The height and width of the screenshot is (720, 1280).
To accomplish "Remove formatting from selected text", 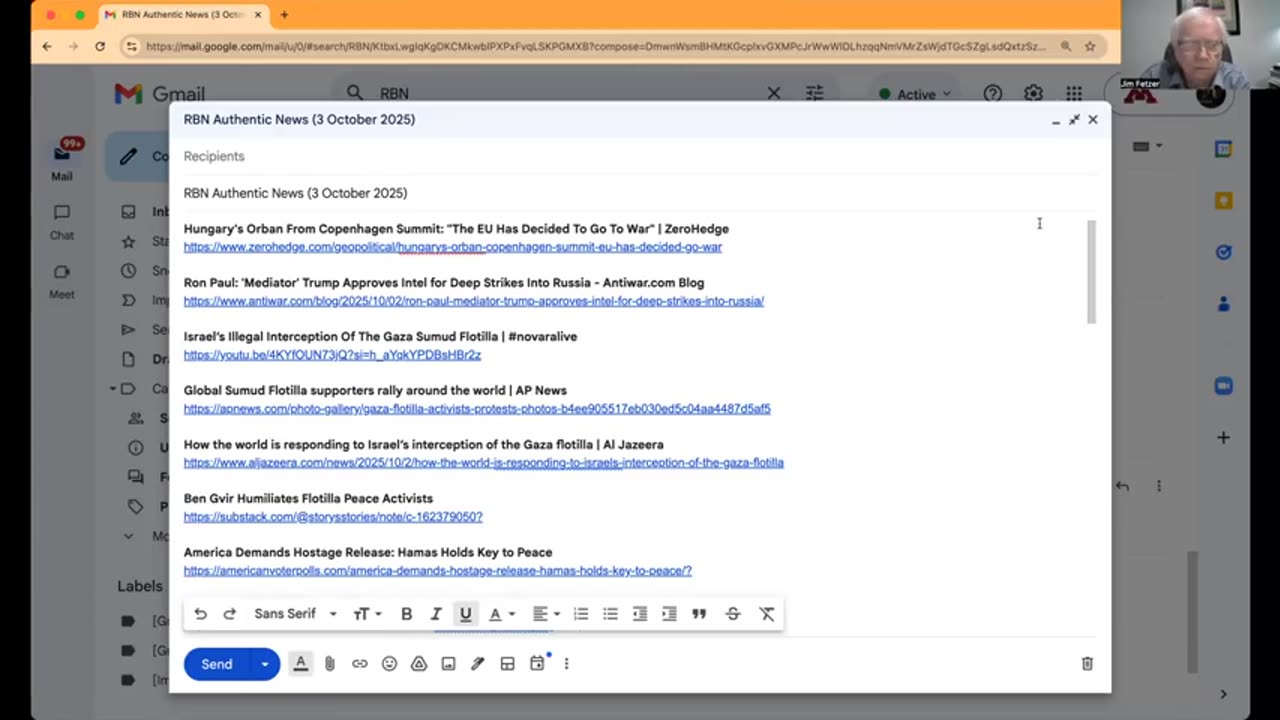I will (x=767, y=614).
